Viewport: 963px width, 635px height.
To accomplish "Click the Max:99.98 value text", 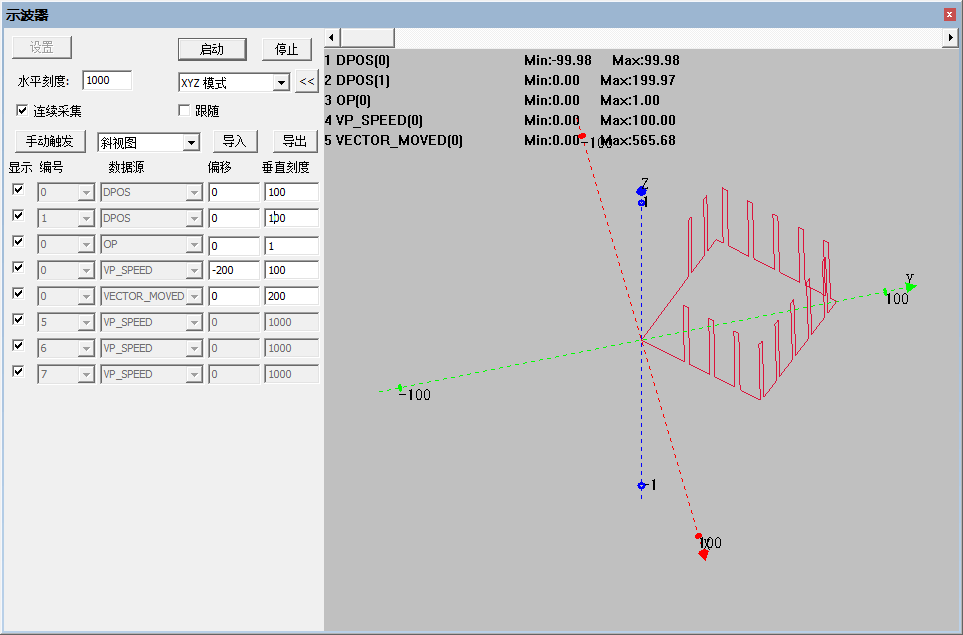I will 645,60.
